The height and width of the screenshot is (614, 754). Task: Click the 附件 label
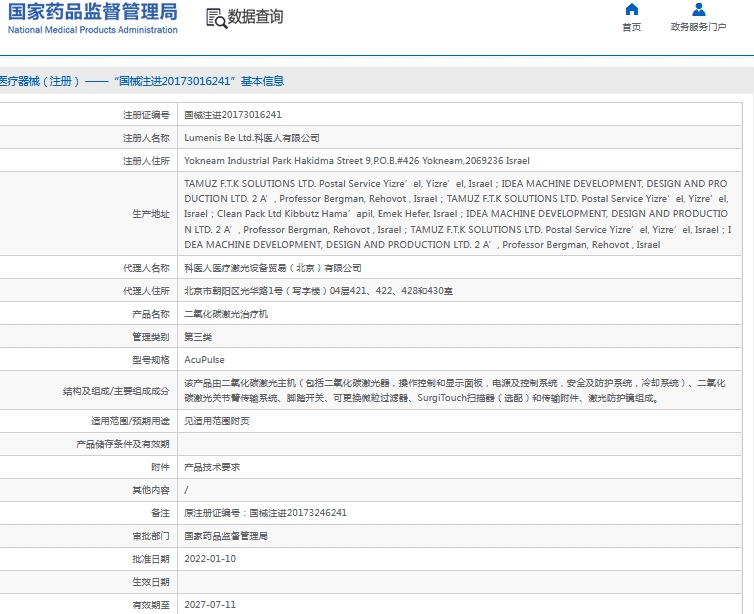(160, 467)
